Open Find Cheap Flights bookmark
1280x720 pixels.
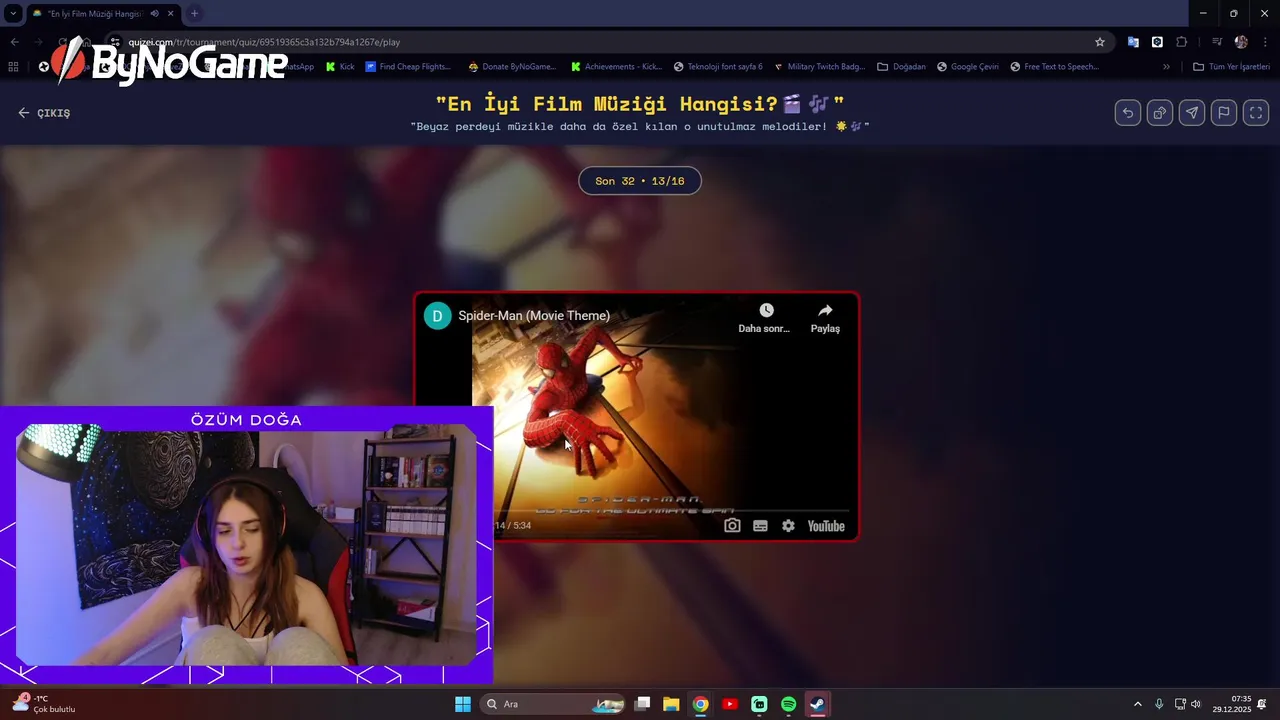pyautogui.click(x=408, y=67)
